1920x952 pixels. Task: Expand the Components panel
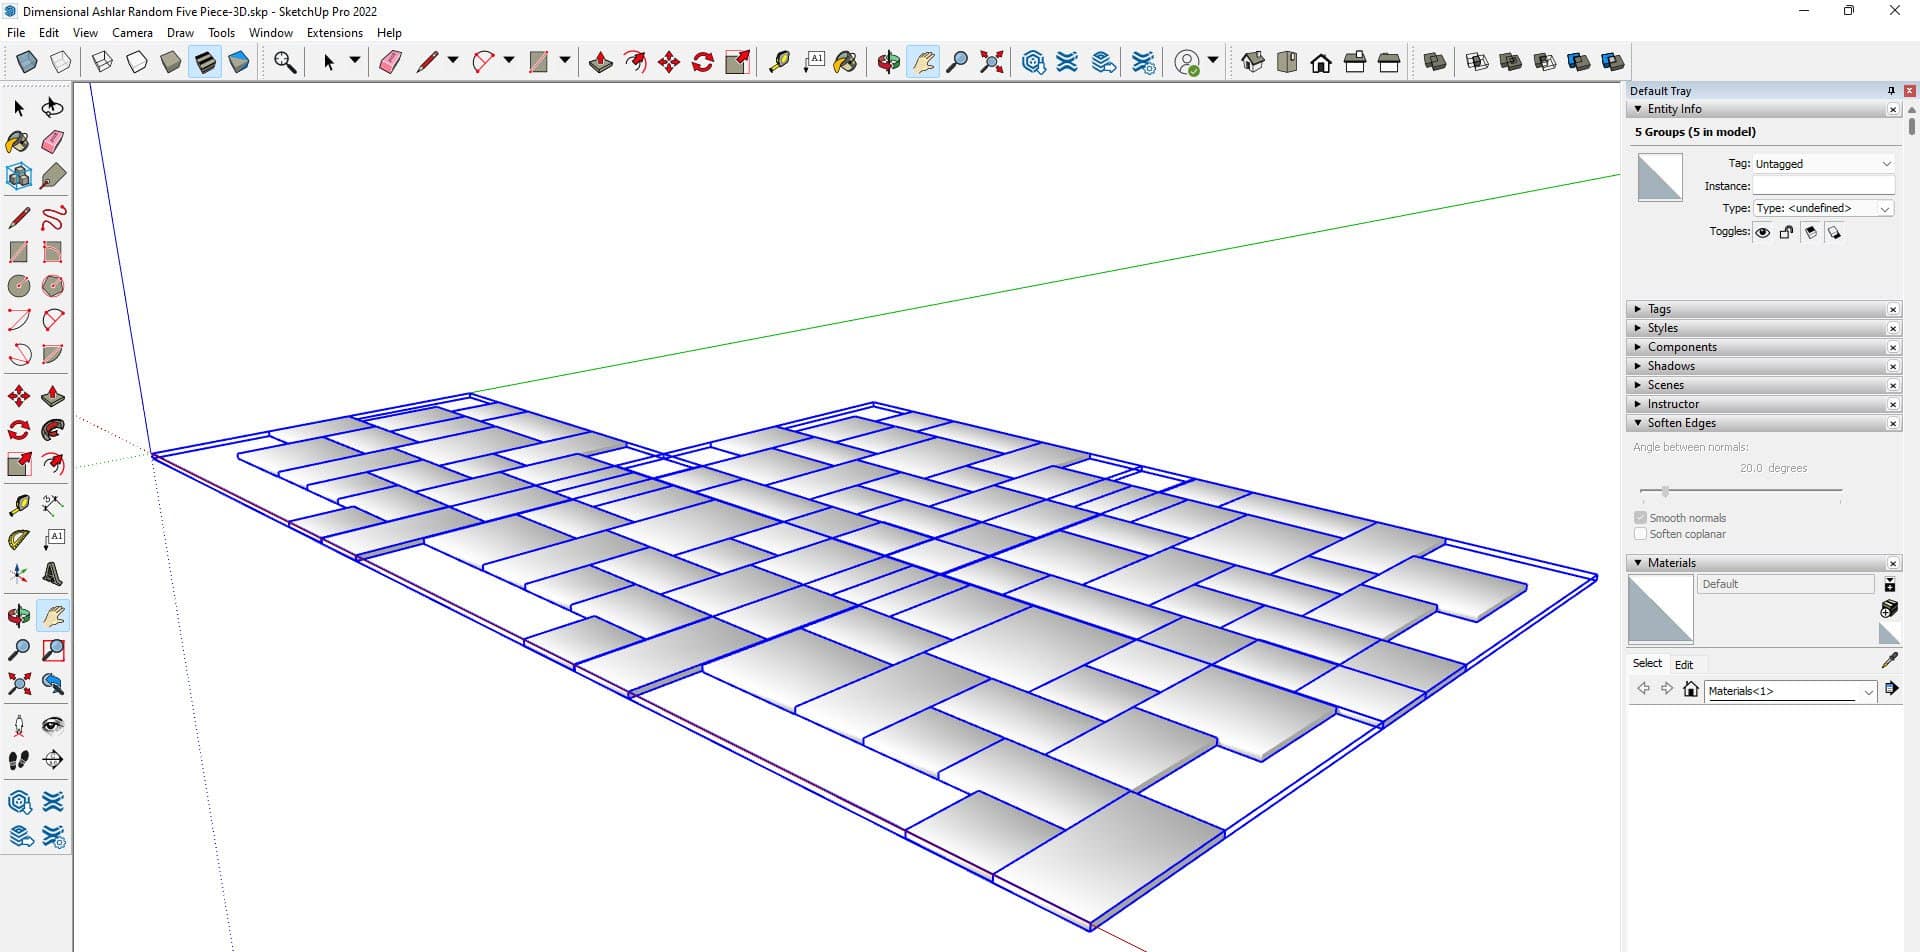[1682, 347]
